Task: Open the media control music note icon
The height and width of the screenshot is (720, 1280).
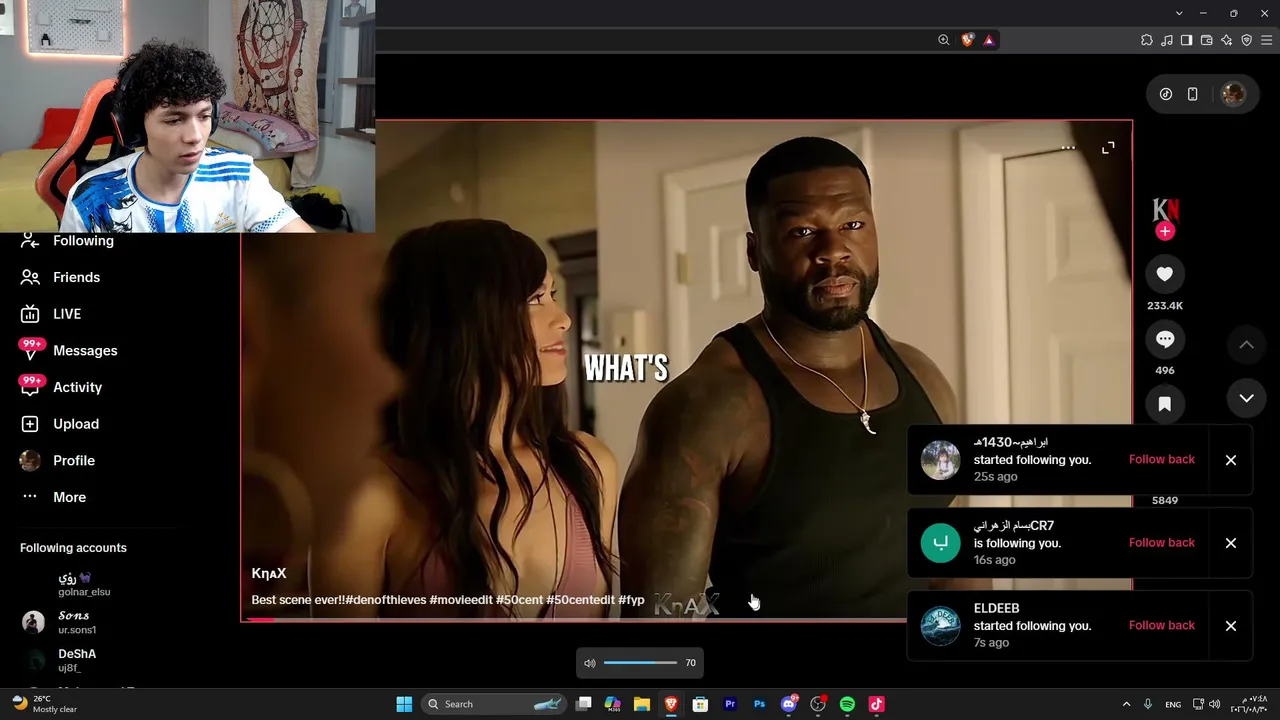Action: click(x=1167, y=40)
